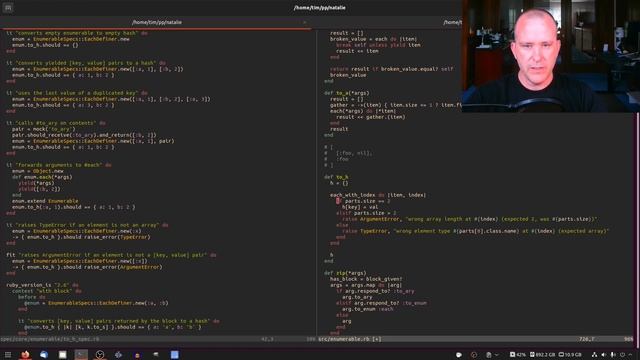Open Thunderbird mail from the taskbar
The height and width of the screenshot is (360, 640).
pyautogui.click(x=44, y=355)
